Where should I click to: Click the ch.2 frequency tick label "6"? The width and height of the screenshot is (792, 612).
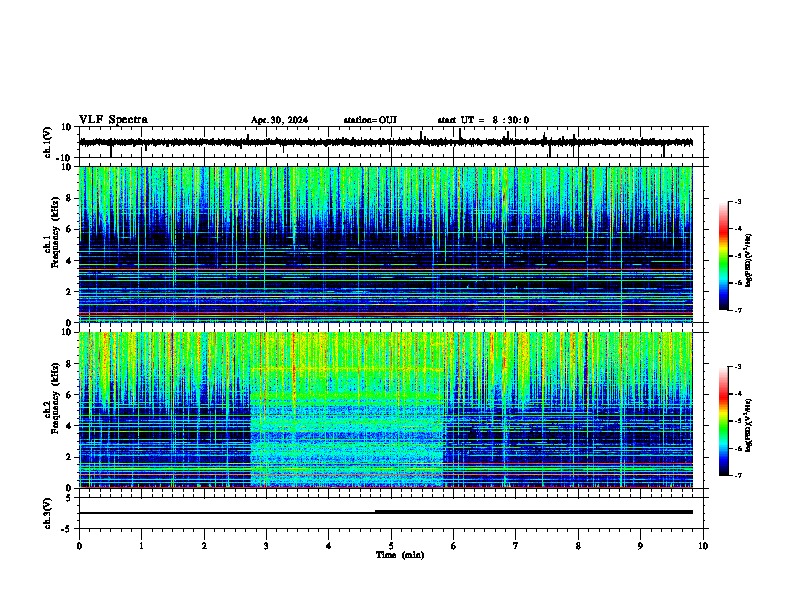(x=69, y=394)
